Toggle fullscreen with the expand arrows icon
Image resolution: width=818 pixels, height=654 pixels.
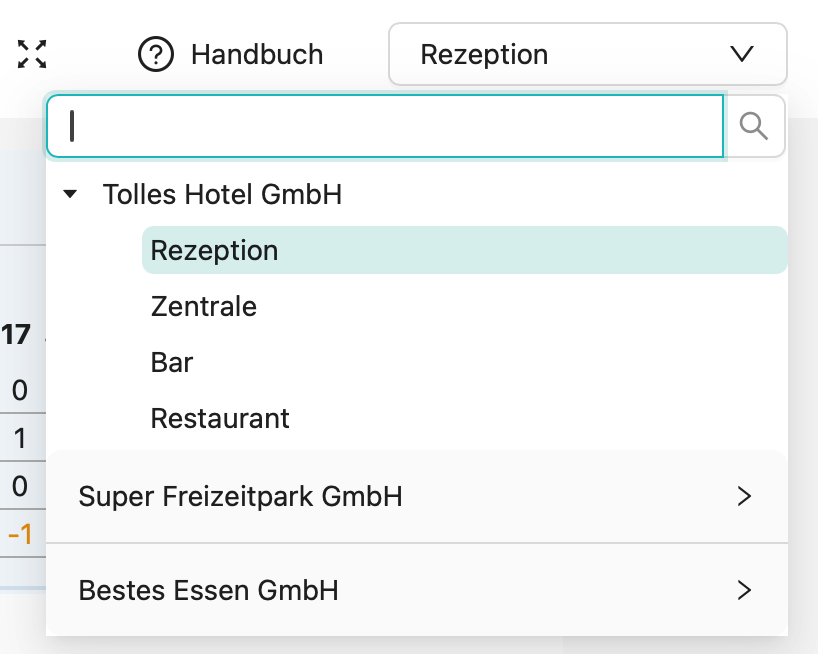click(x=32, y=54)
